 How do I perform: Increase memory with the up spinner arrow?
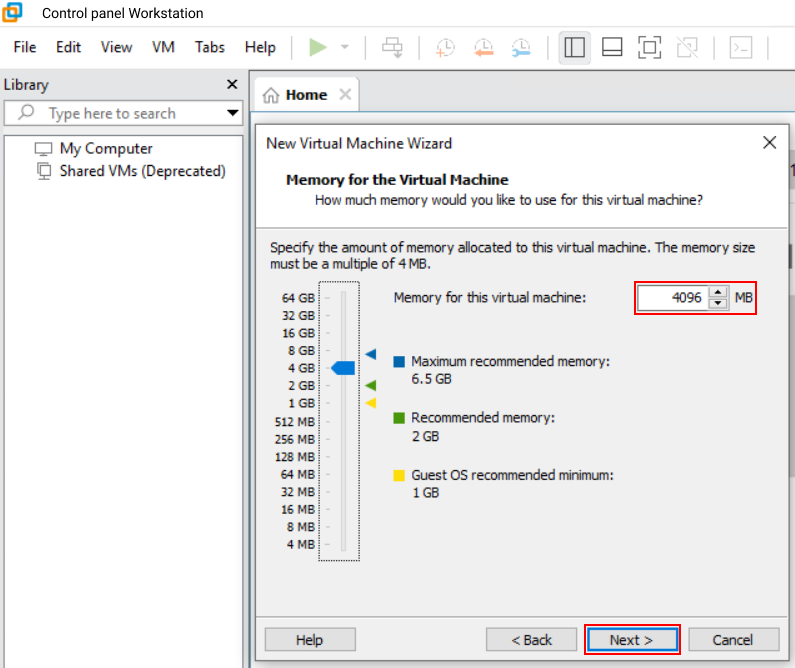click(718, 292)
